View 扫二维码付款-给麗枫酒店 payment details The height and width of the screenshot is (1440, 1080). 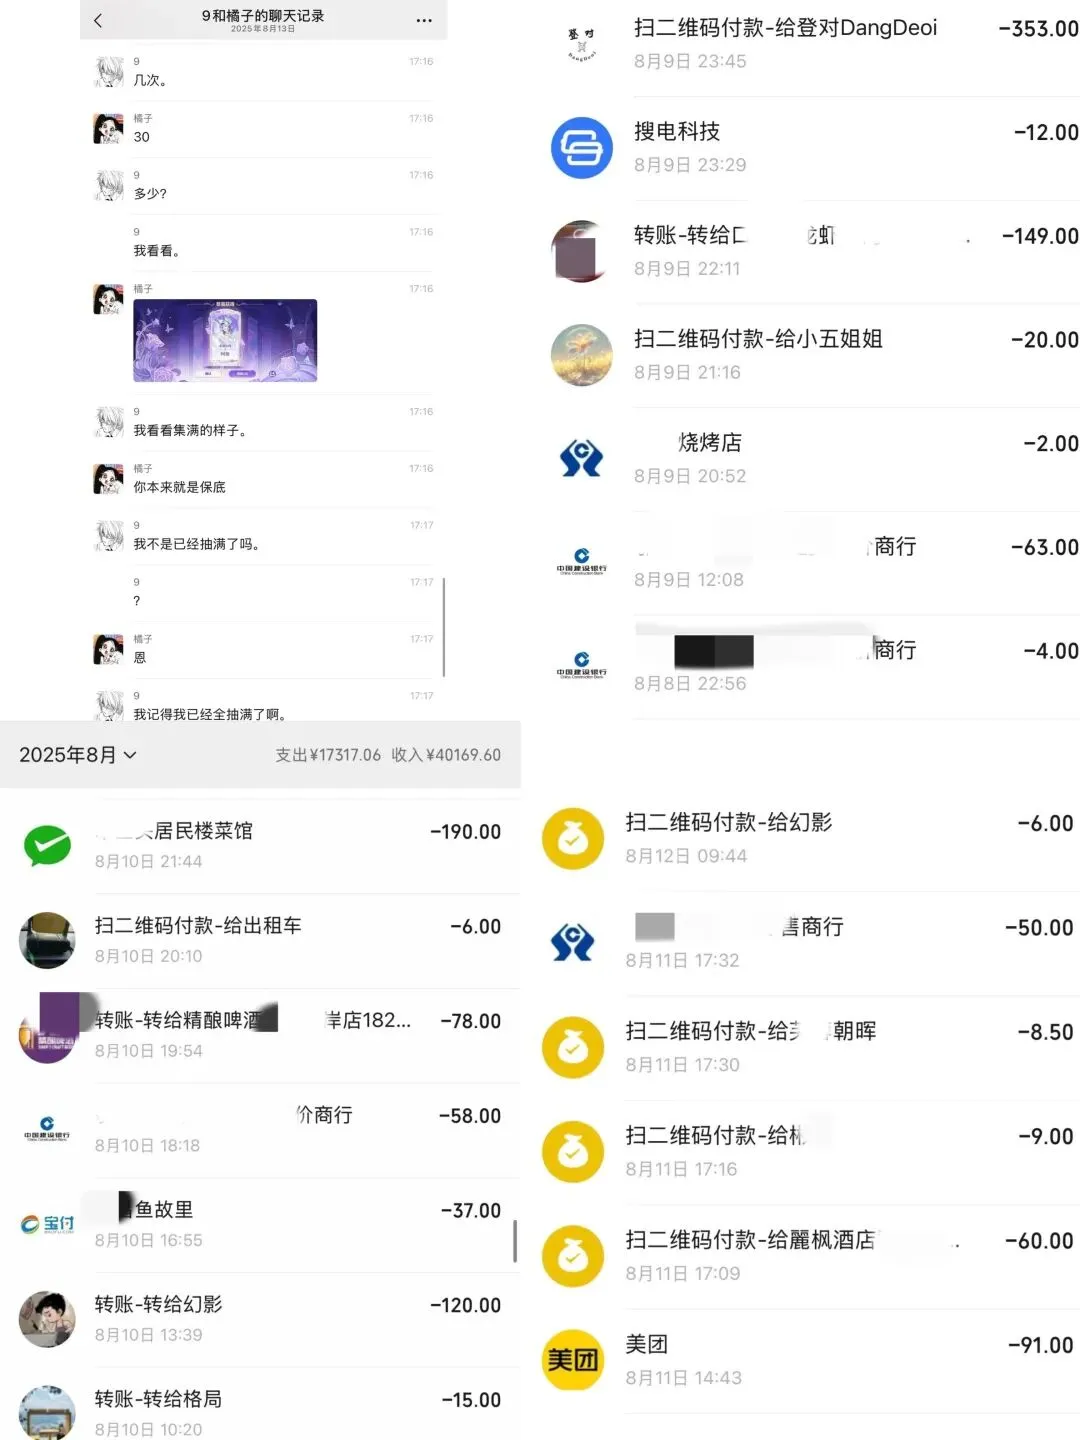click(x=811, y=1256)
